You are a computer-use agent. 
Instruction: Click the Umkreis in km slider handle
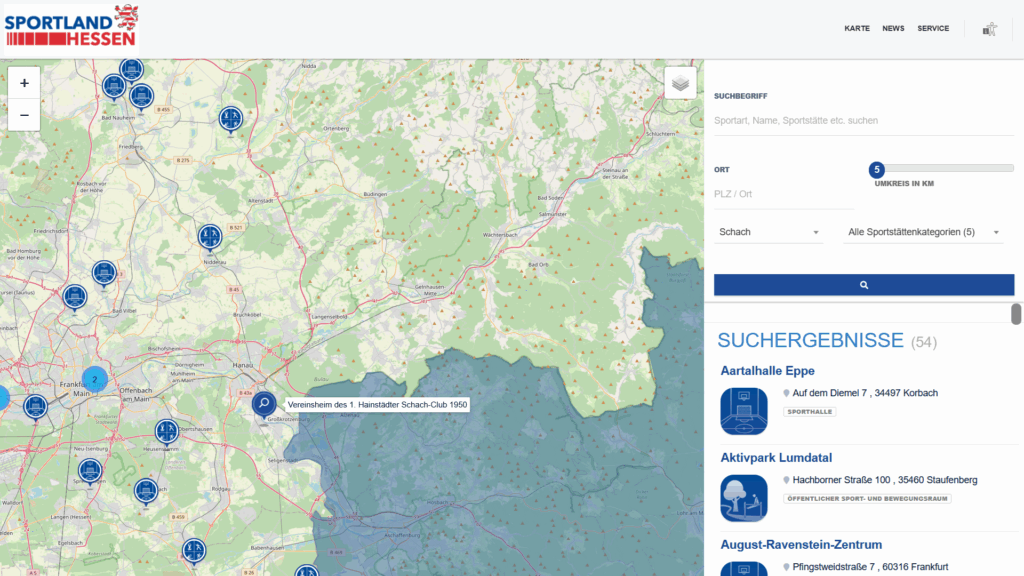[x=877, y=169]
